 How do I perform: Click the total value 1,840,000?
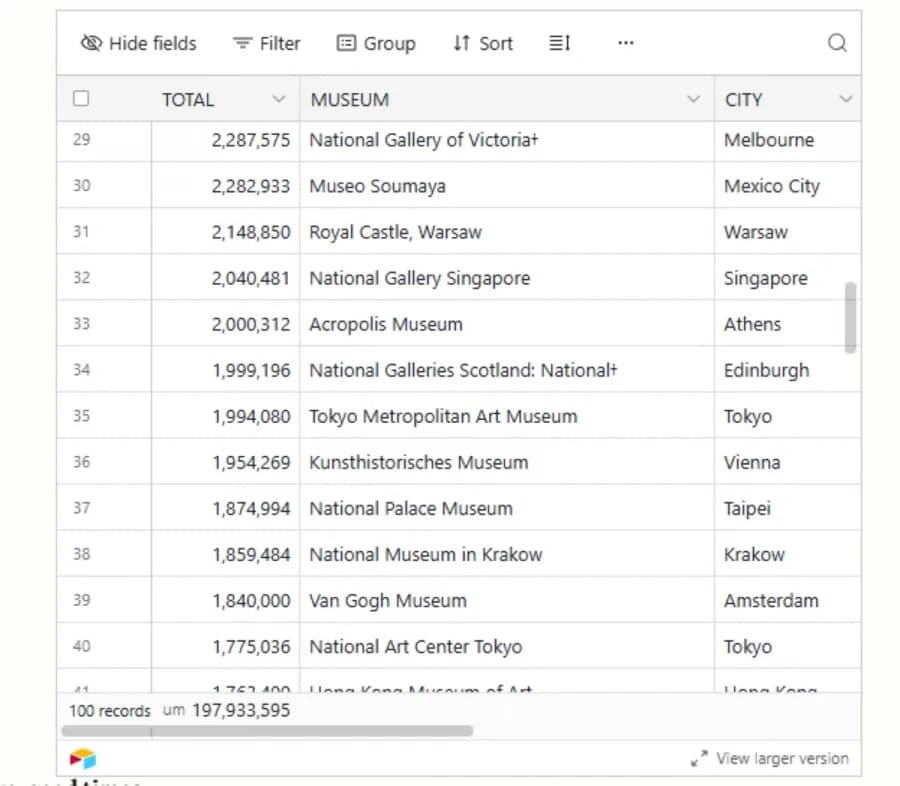point(251,601)
